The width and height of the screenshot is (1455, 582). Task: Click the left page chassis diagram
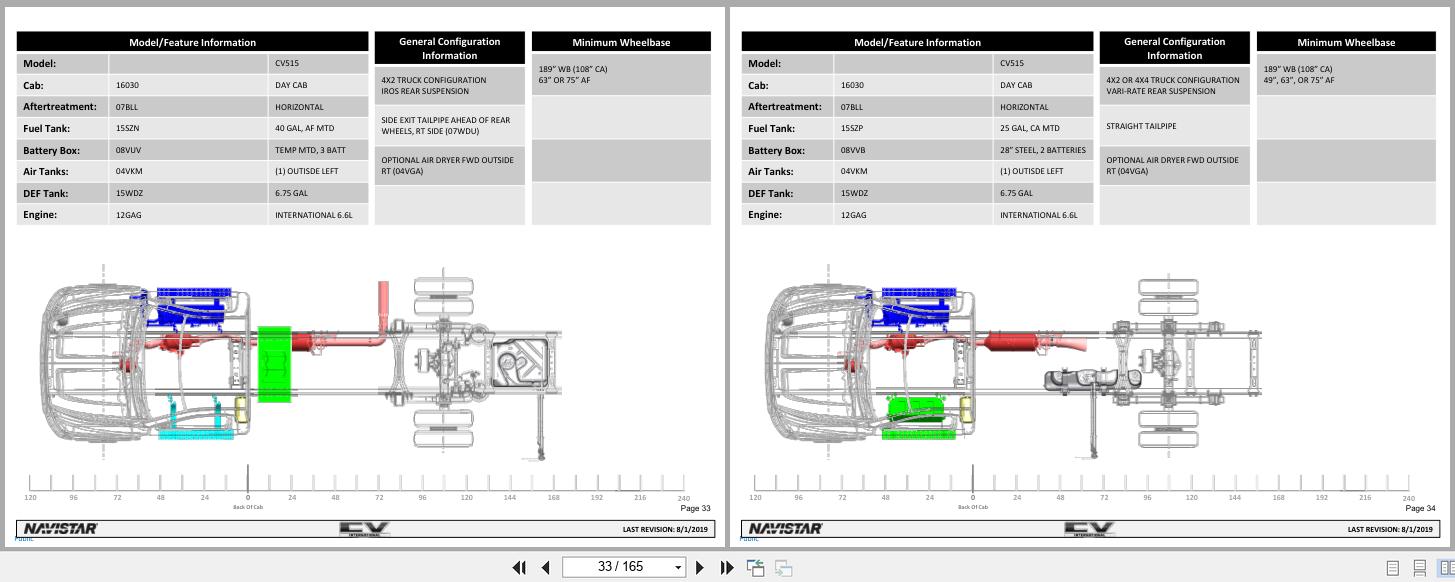[300, 364]
